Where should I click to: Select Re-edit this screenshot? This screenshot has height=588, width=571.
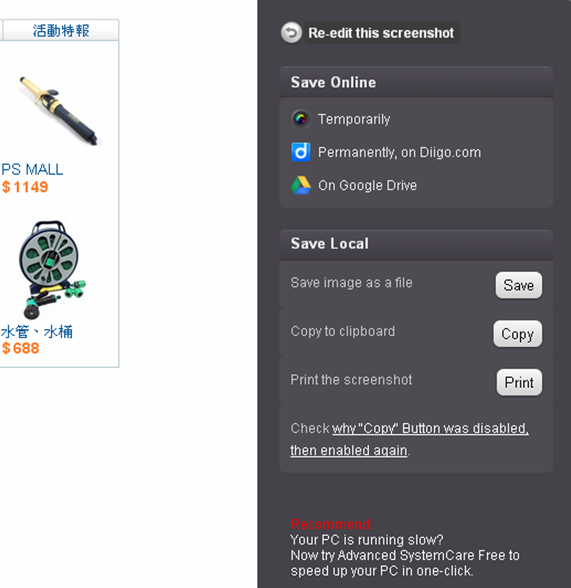(381, 33)
